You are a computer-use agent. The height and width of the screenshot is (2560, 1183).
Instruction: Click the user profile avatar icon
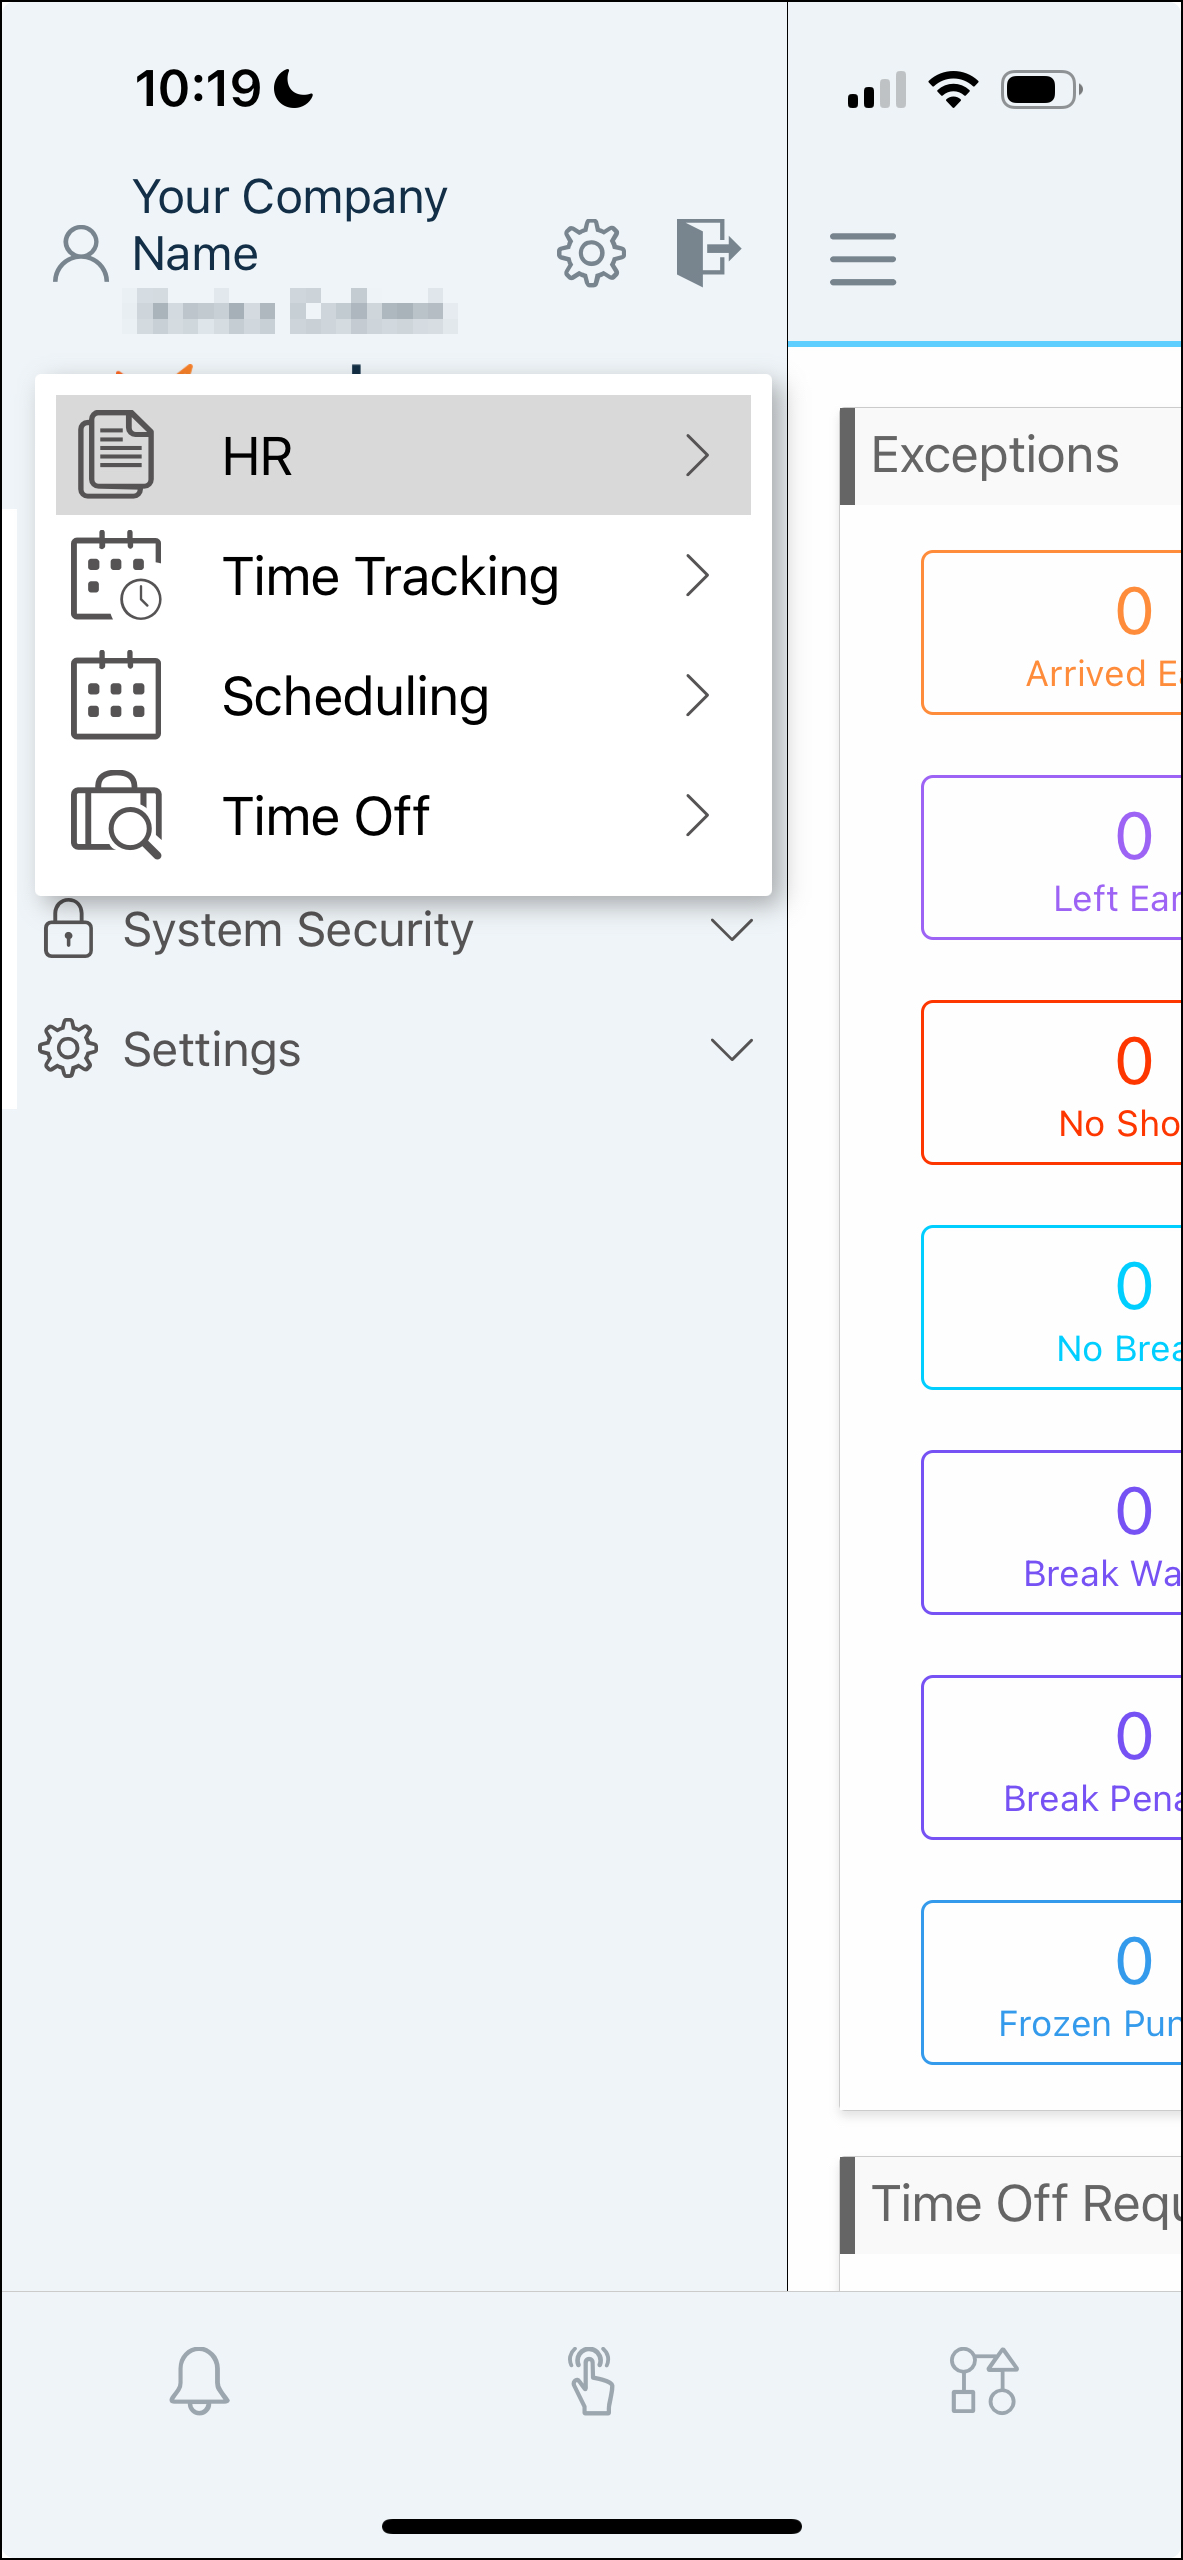tap(81, 254)
